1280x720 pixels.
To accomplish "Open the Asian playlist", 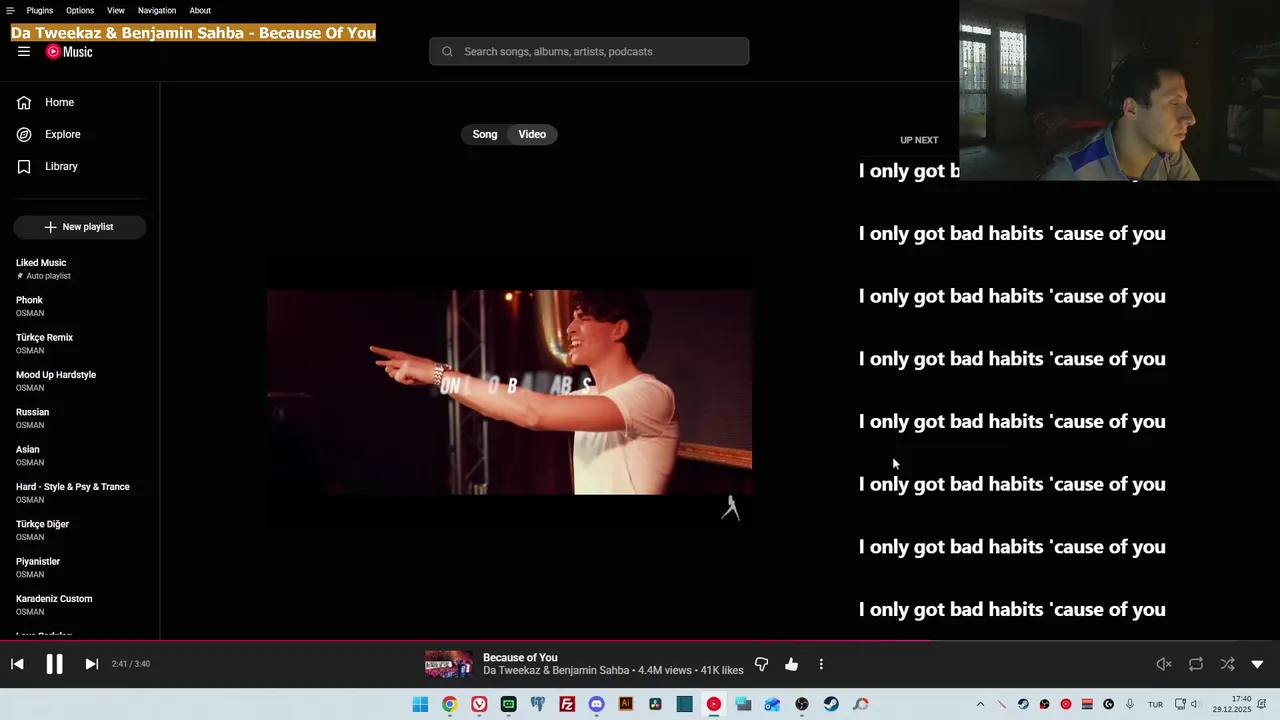I will (80, 455).
